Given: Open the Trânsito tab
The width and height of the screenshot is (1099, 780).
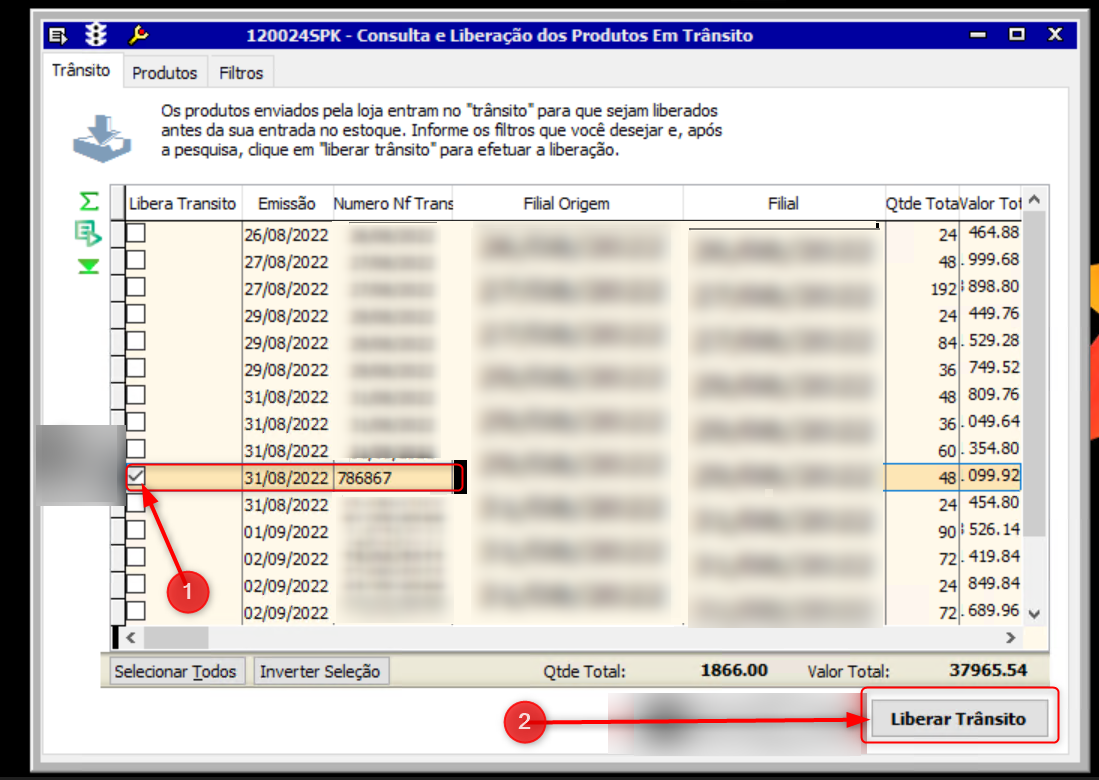Looking at the screenshot, I should 81,70.
